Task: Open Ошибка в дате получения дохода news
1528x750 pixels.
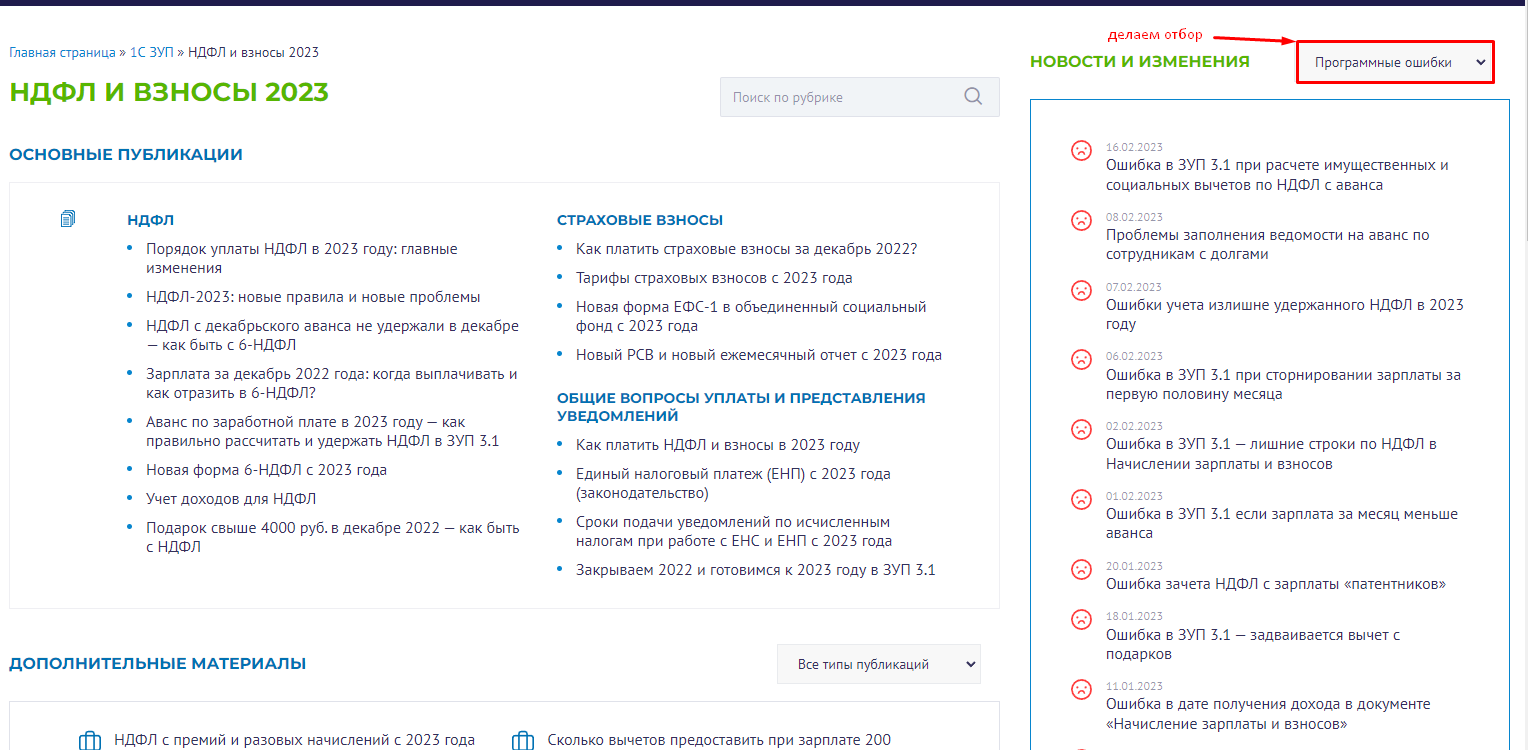Action: [1268, 714]
